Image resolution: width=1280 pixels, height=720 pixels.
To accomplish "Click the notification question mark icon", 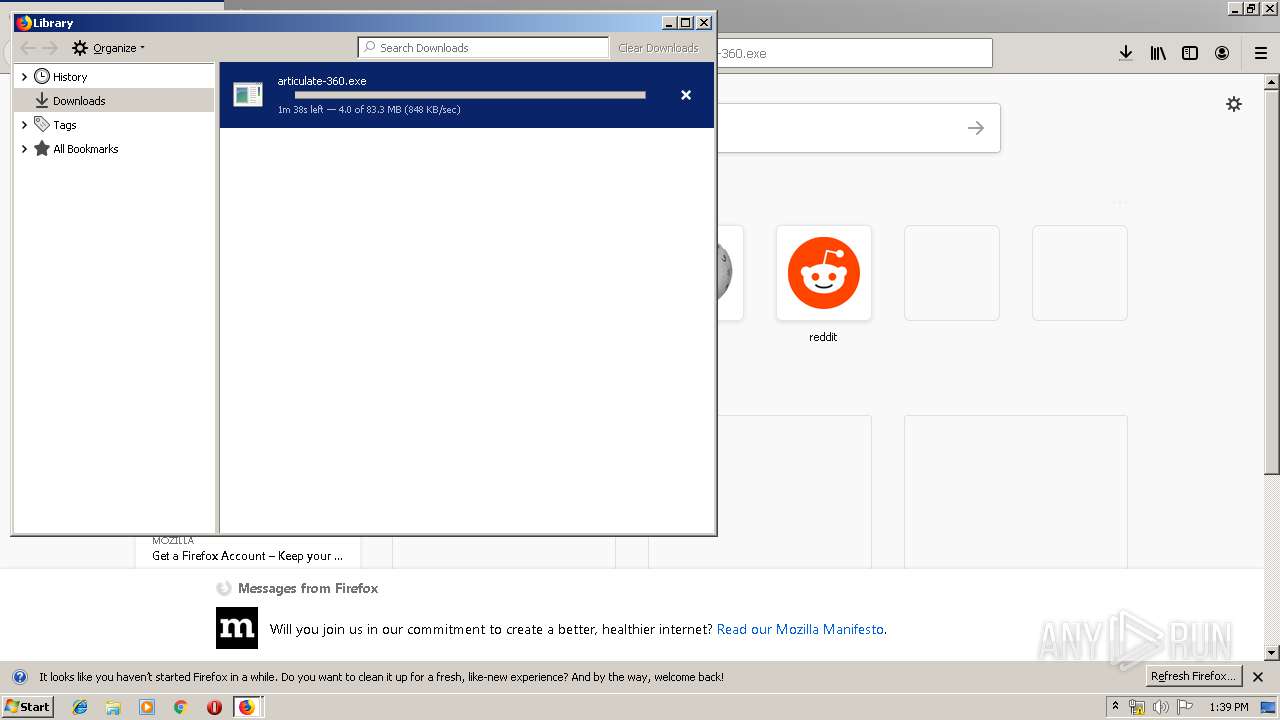I will pyautogui.click(x=20, y=677).
